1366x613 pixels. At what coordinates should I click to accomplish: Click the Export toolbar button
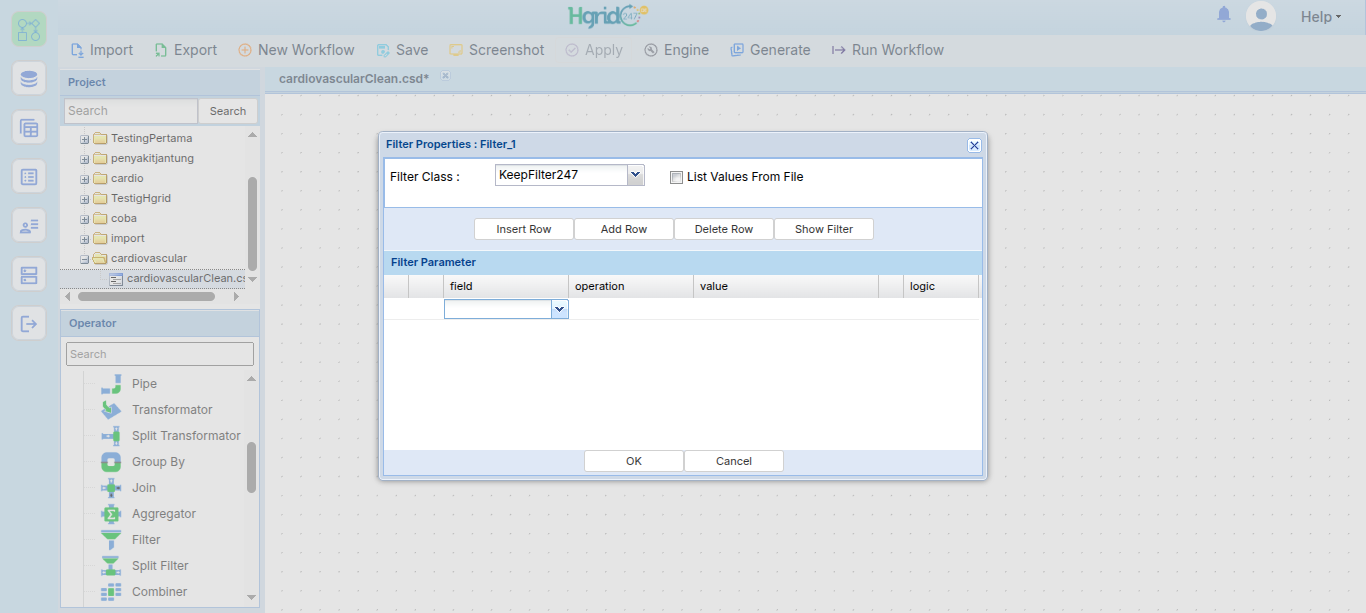[x=186, y=50]
